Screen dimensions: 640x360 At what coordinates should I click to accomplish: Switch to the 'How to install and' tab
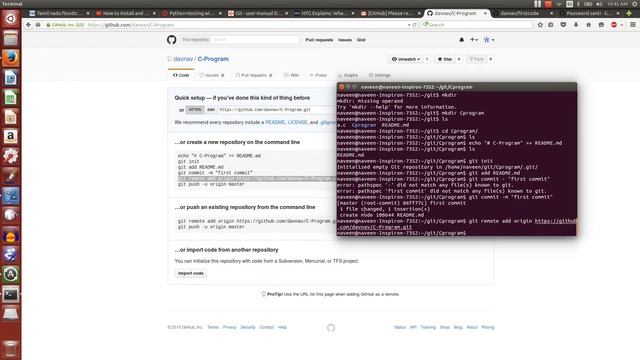[x=125, y=13]
